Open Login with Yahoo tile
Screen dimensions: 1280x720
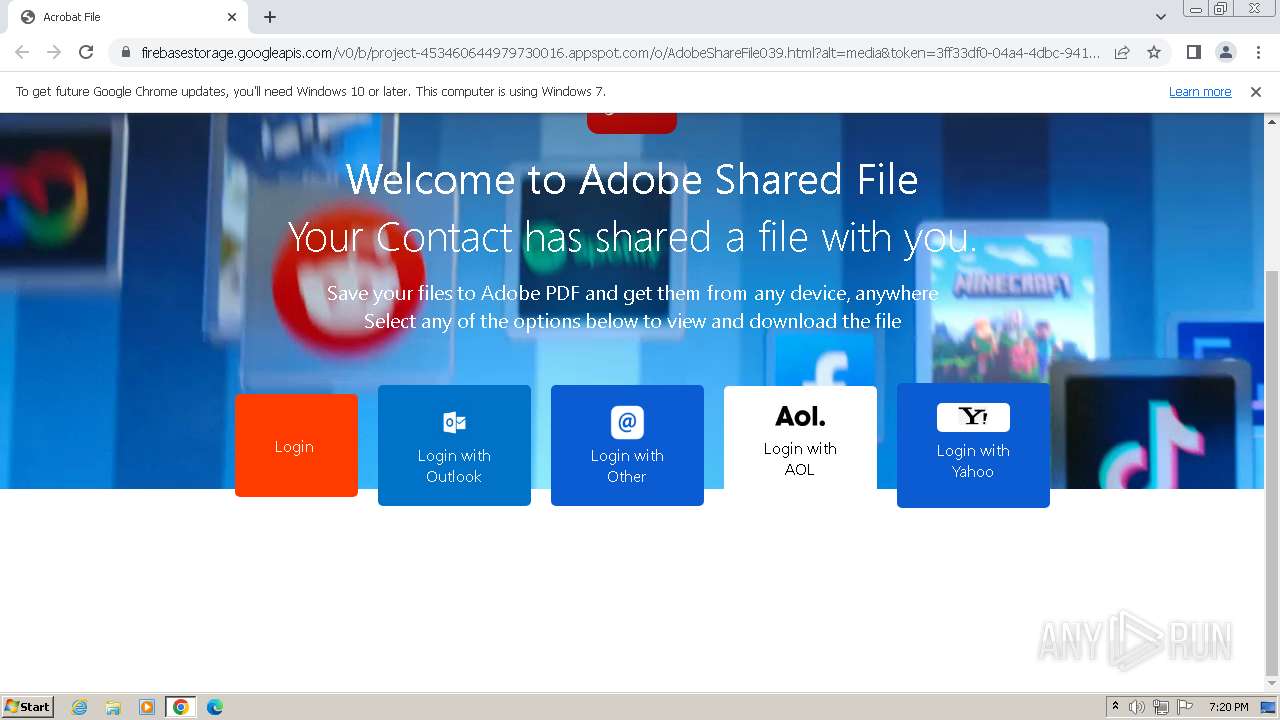(973, 446)
